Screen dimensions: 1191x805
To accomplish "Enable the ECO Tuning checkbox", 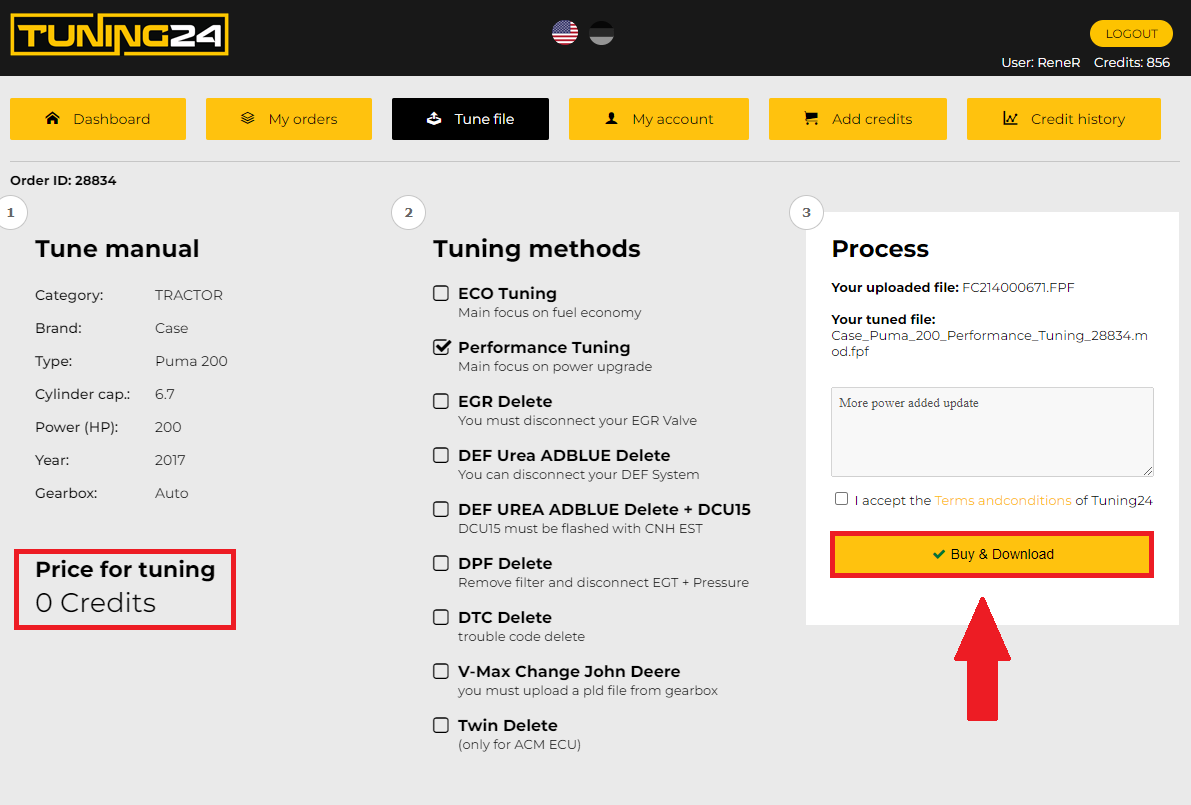I will 441,293.
